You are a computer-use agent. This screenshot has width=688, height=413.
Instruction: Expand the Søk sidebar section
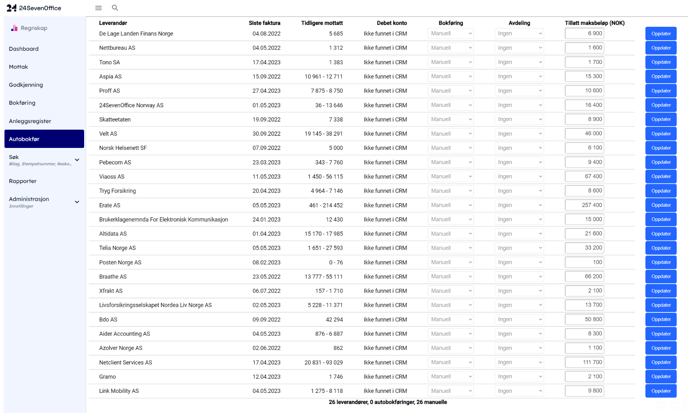coord(77,160)
